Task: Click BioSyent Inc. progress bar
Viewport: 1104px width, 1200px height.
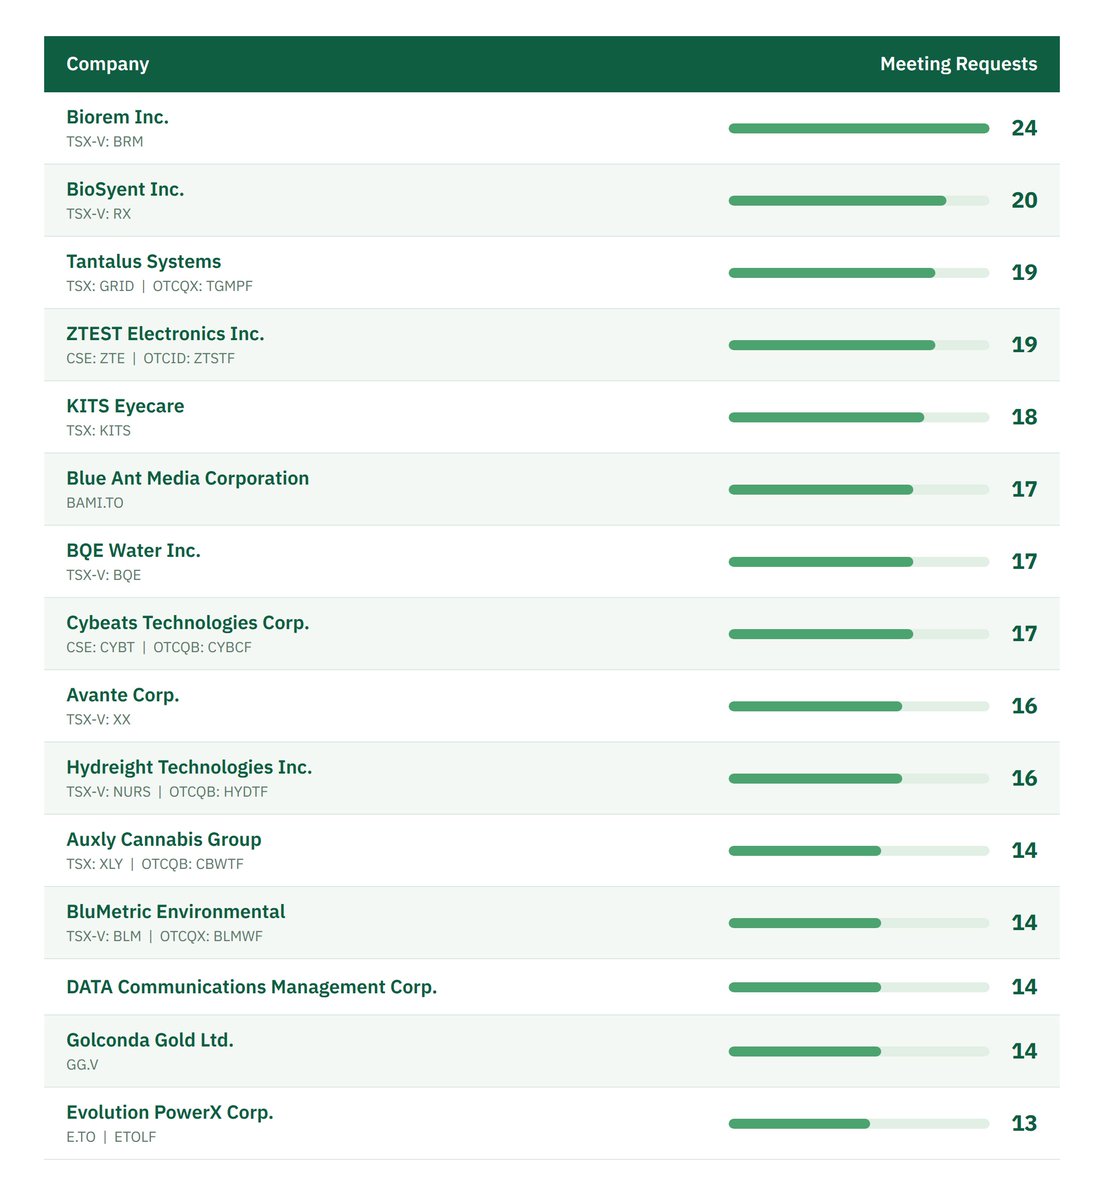Action: coord(858,200)
